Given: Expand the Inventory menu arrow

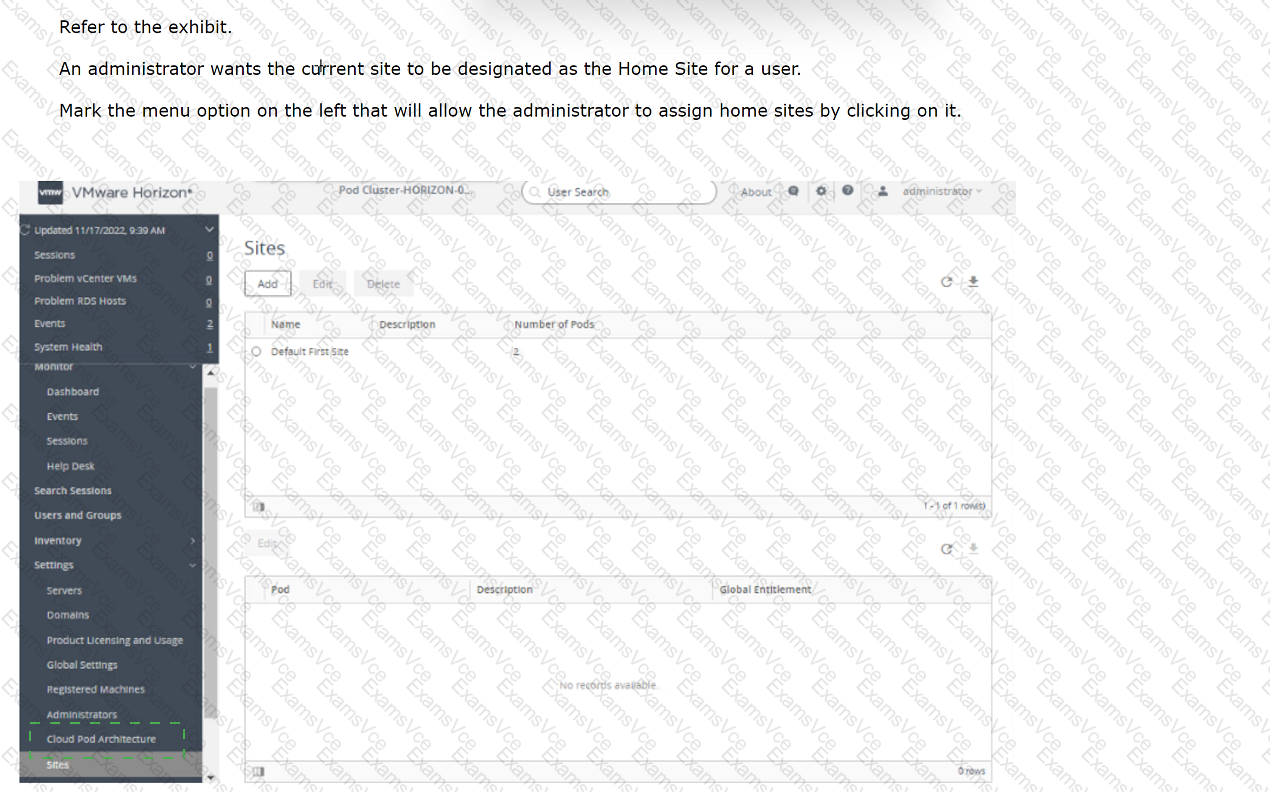Looking at the screenshot, I should [x=193, y=541].
